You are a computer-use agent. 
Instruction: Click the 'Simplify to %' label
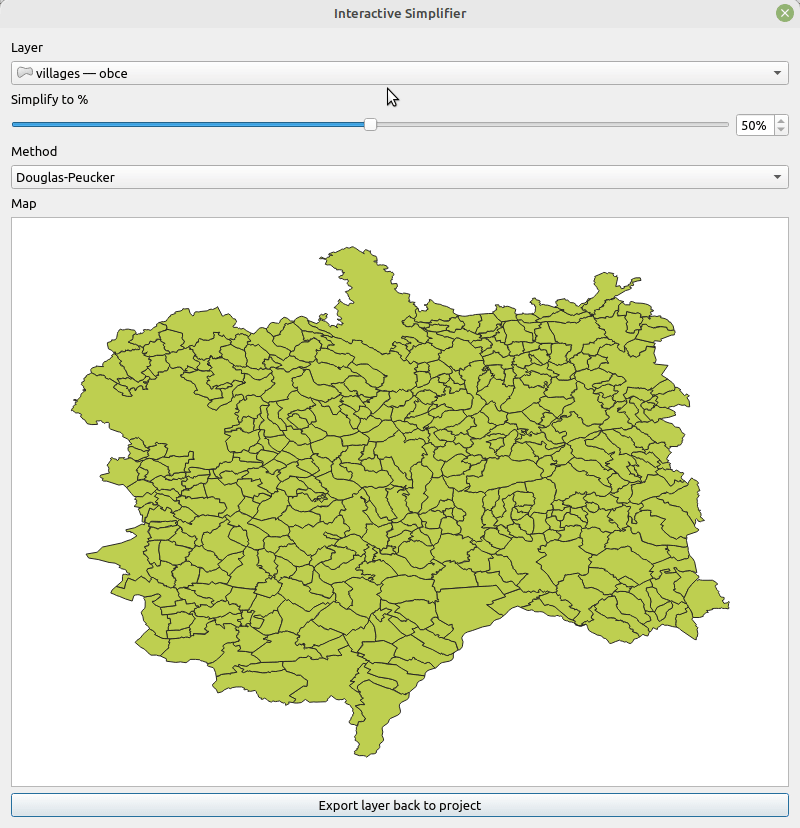50,99
